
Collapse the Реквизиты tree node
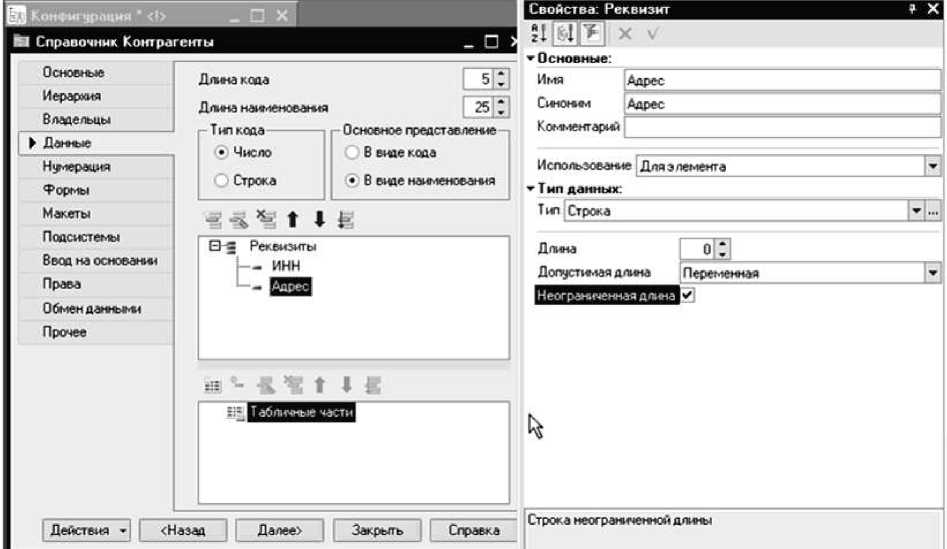tap(214, 246)
